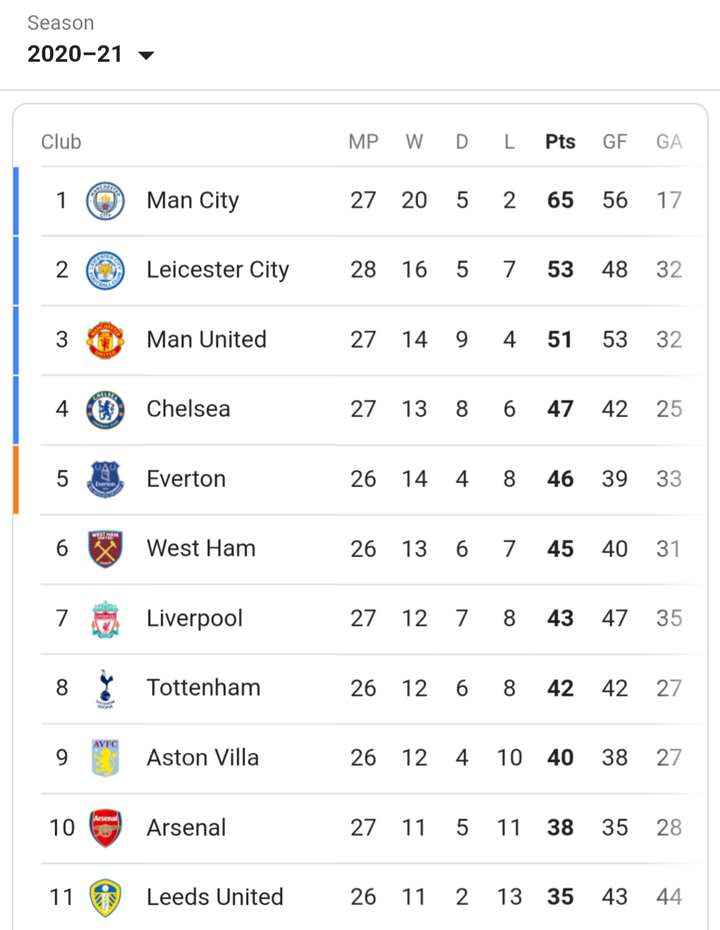Open the 2020–21 season dropdown
Screen dimensions: 720x930
tap(91, 54)
